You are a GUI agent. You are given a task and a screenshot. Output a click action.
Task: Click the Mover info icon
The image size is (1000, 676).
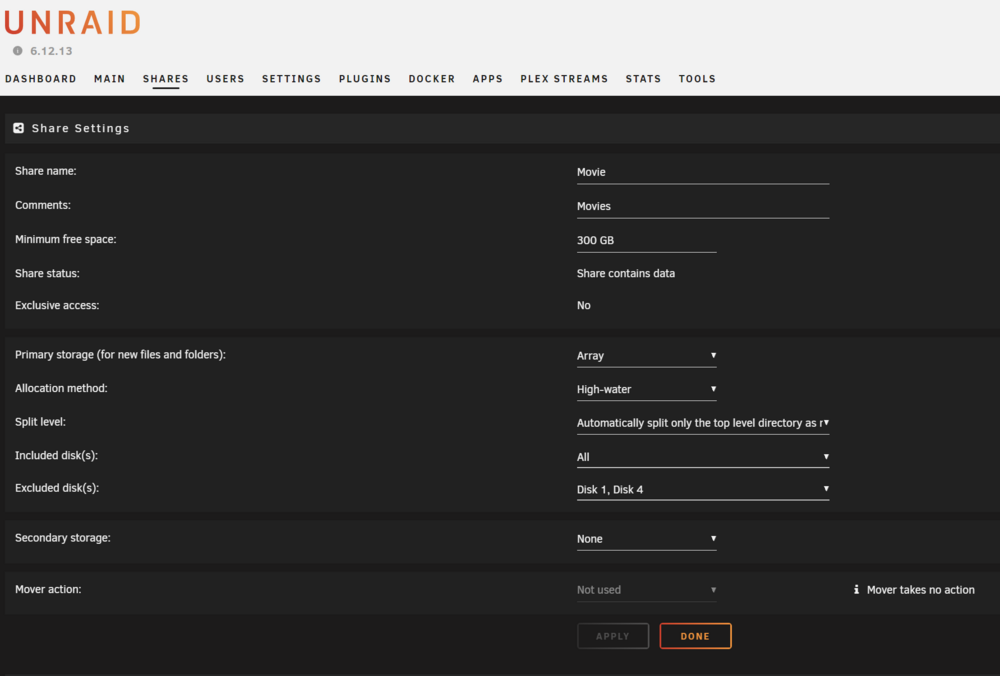tap(857, 590)
